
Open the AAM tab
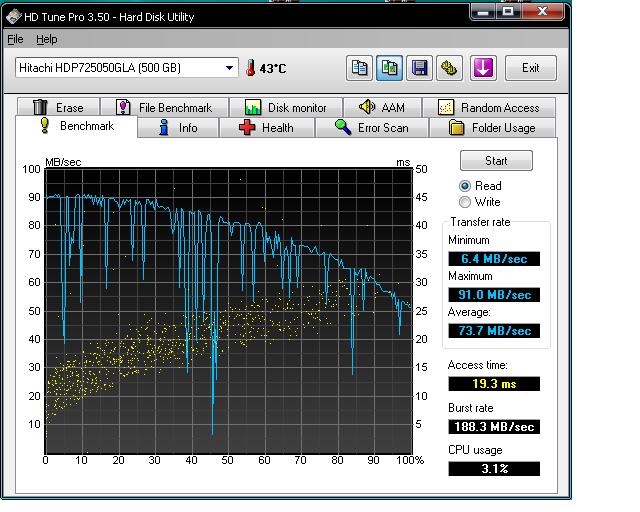[x=382, y=107]
